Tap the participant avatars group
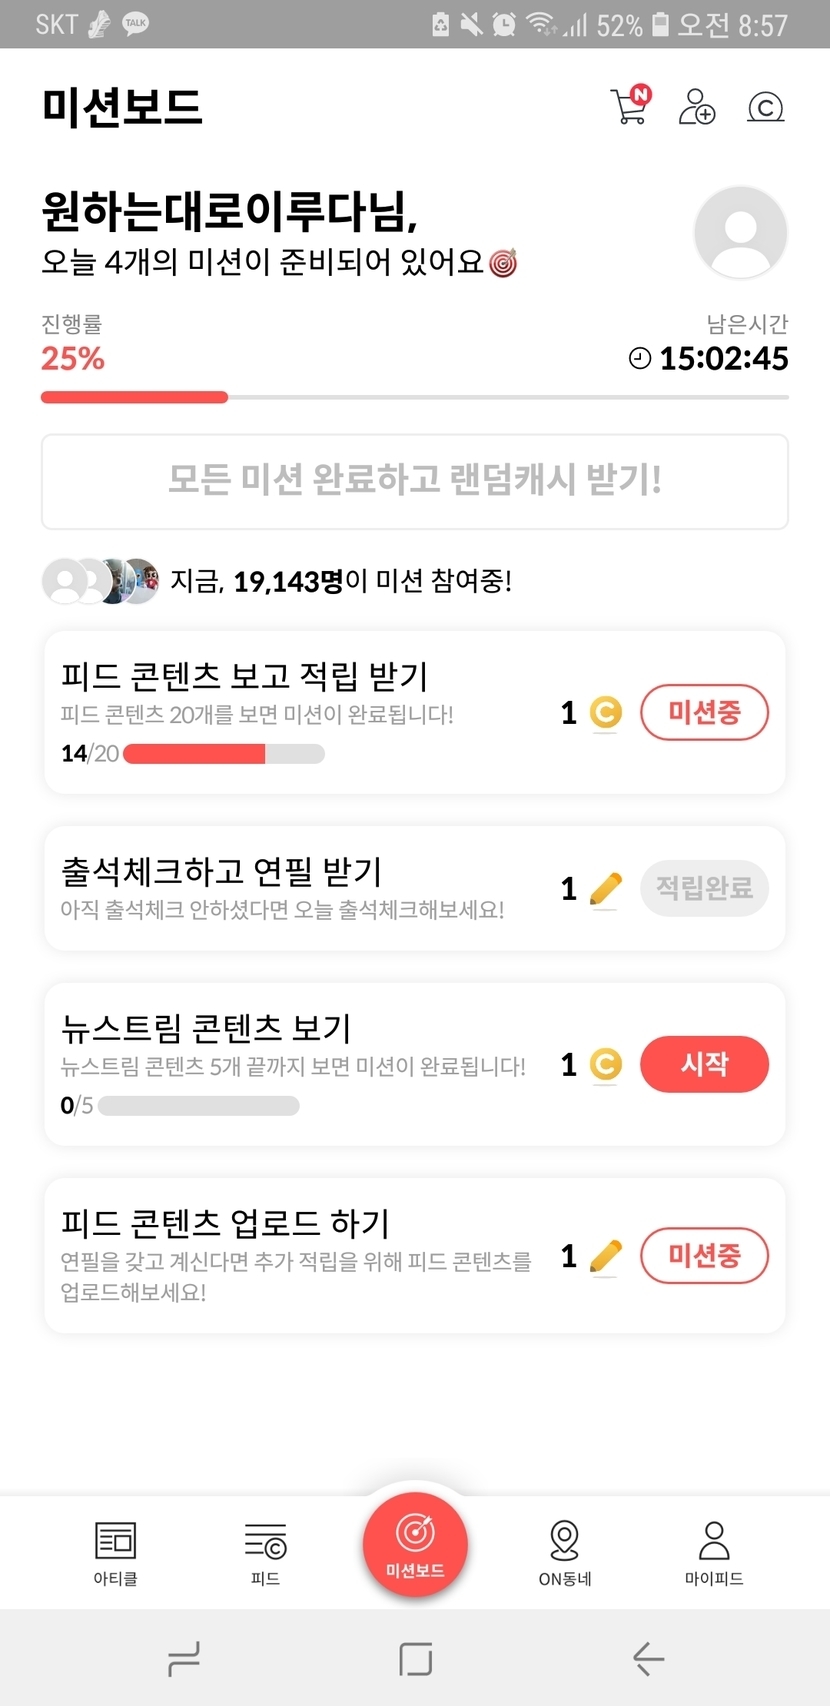 click(x=100, y=581)
